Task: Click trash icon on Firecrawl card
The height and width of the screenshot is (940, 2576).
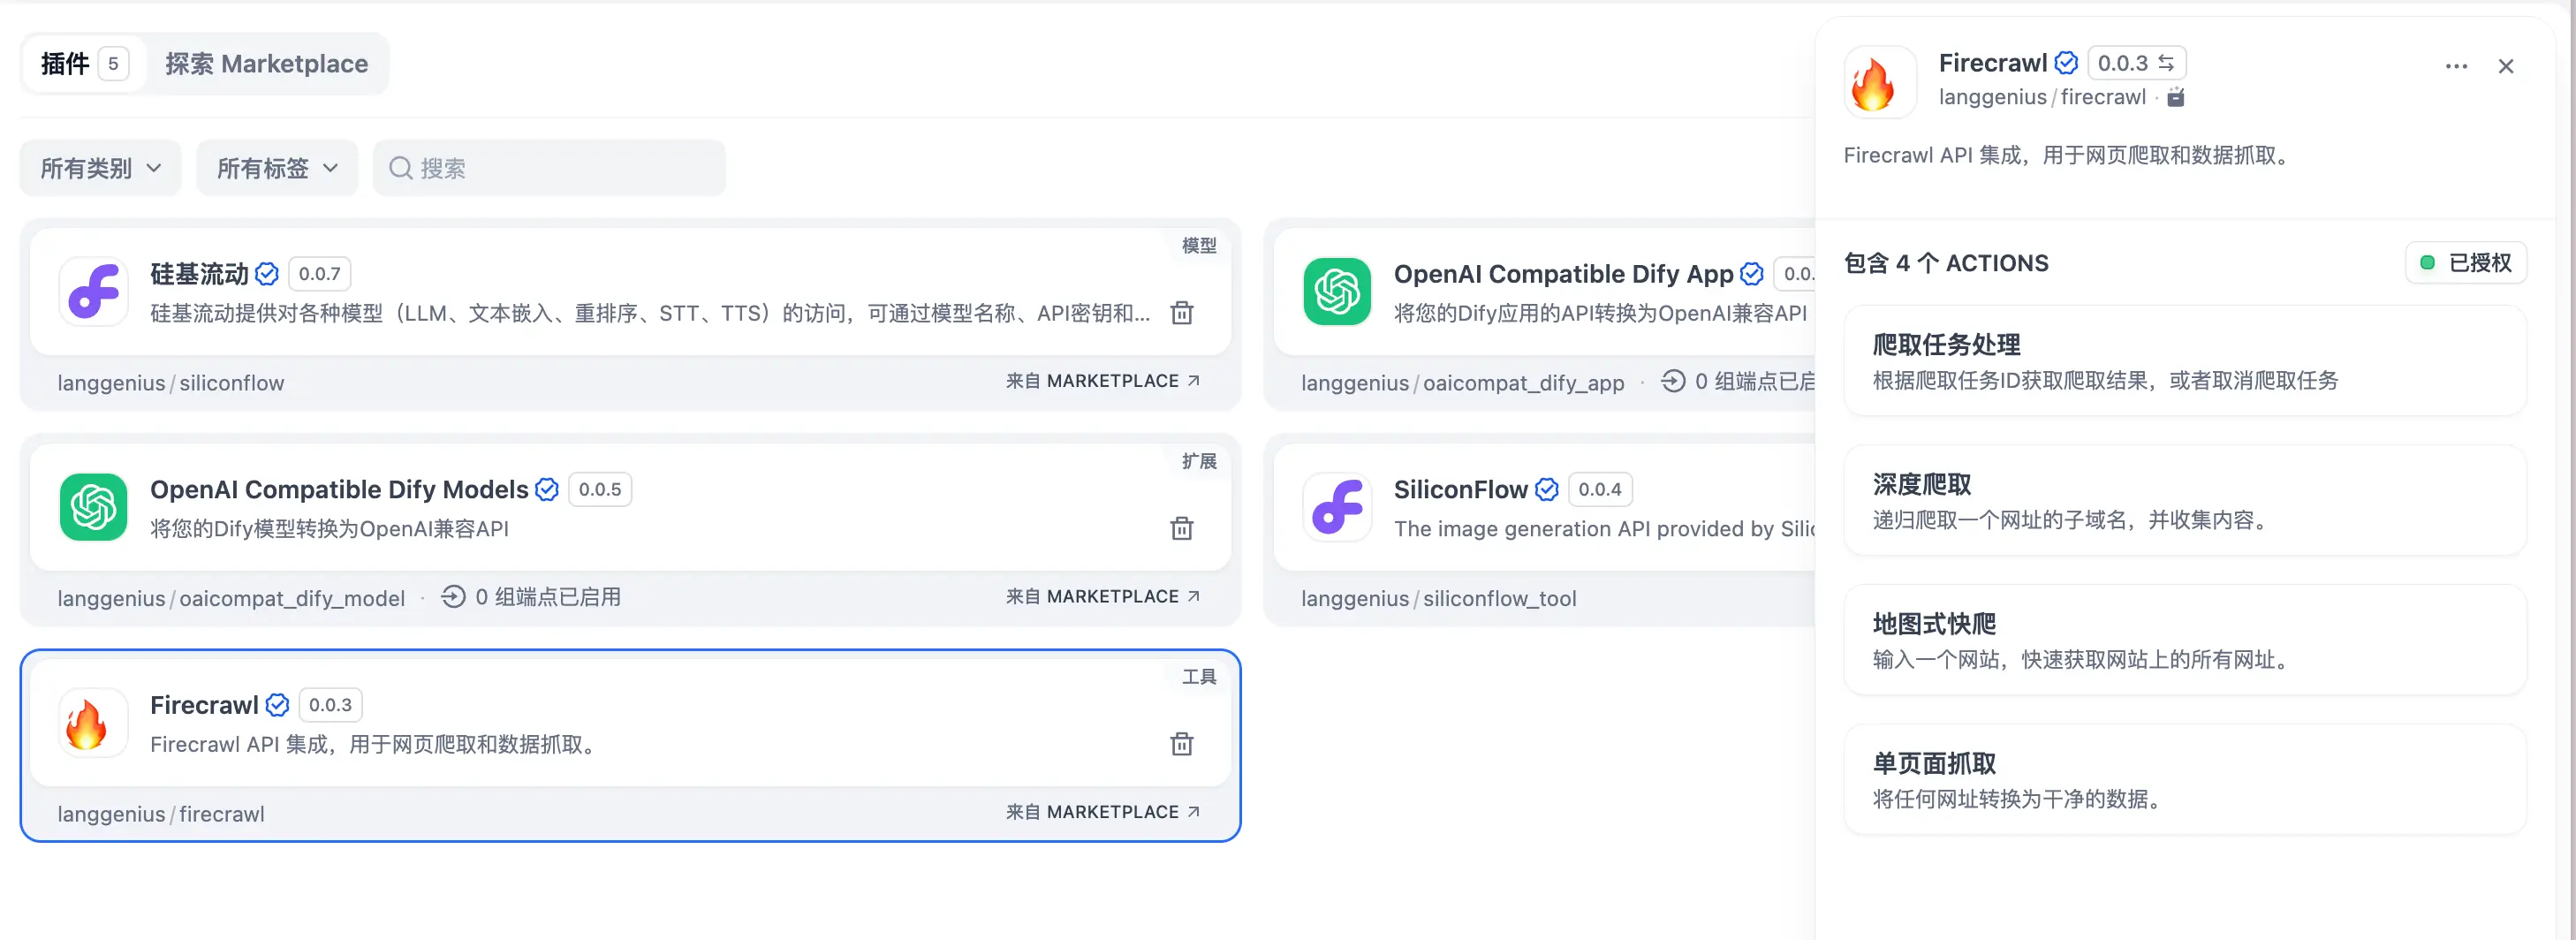Action: (1181, 743)
